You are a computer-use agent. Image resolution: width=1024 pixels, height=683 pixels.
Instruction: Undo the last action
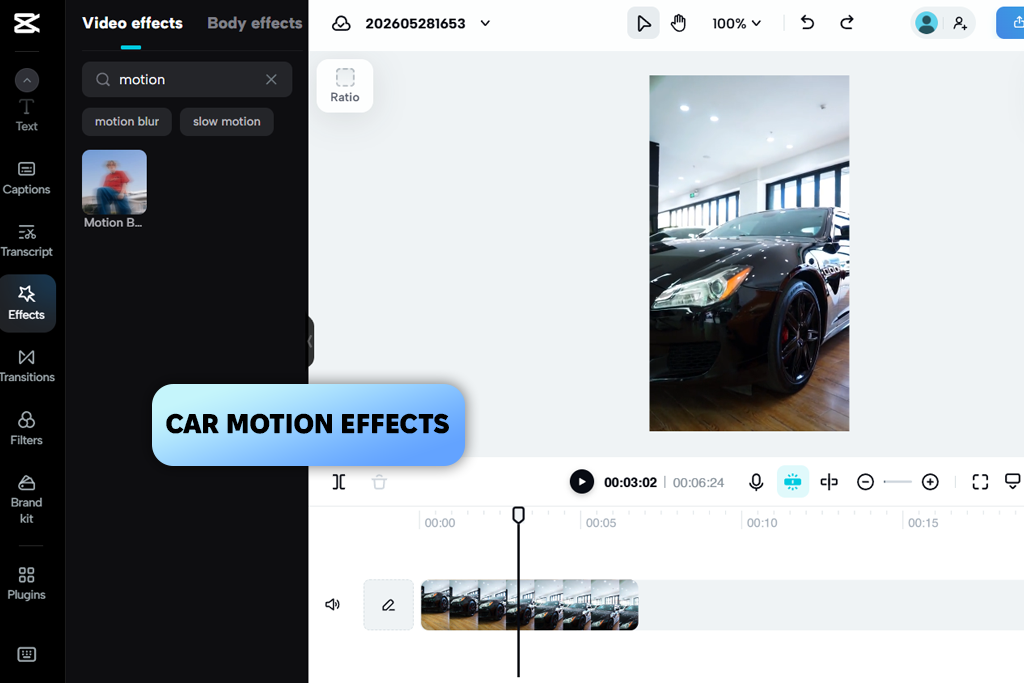[807, 23]
